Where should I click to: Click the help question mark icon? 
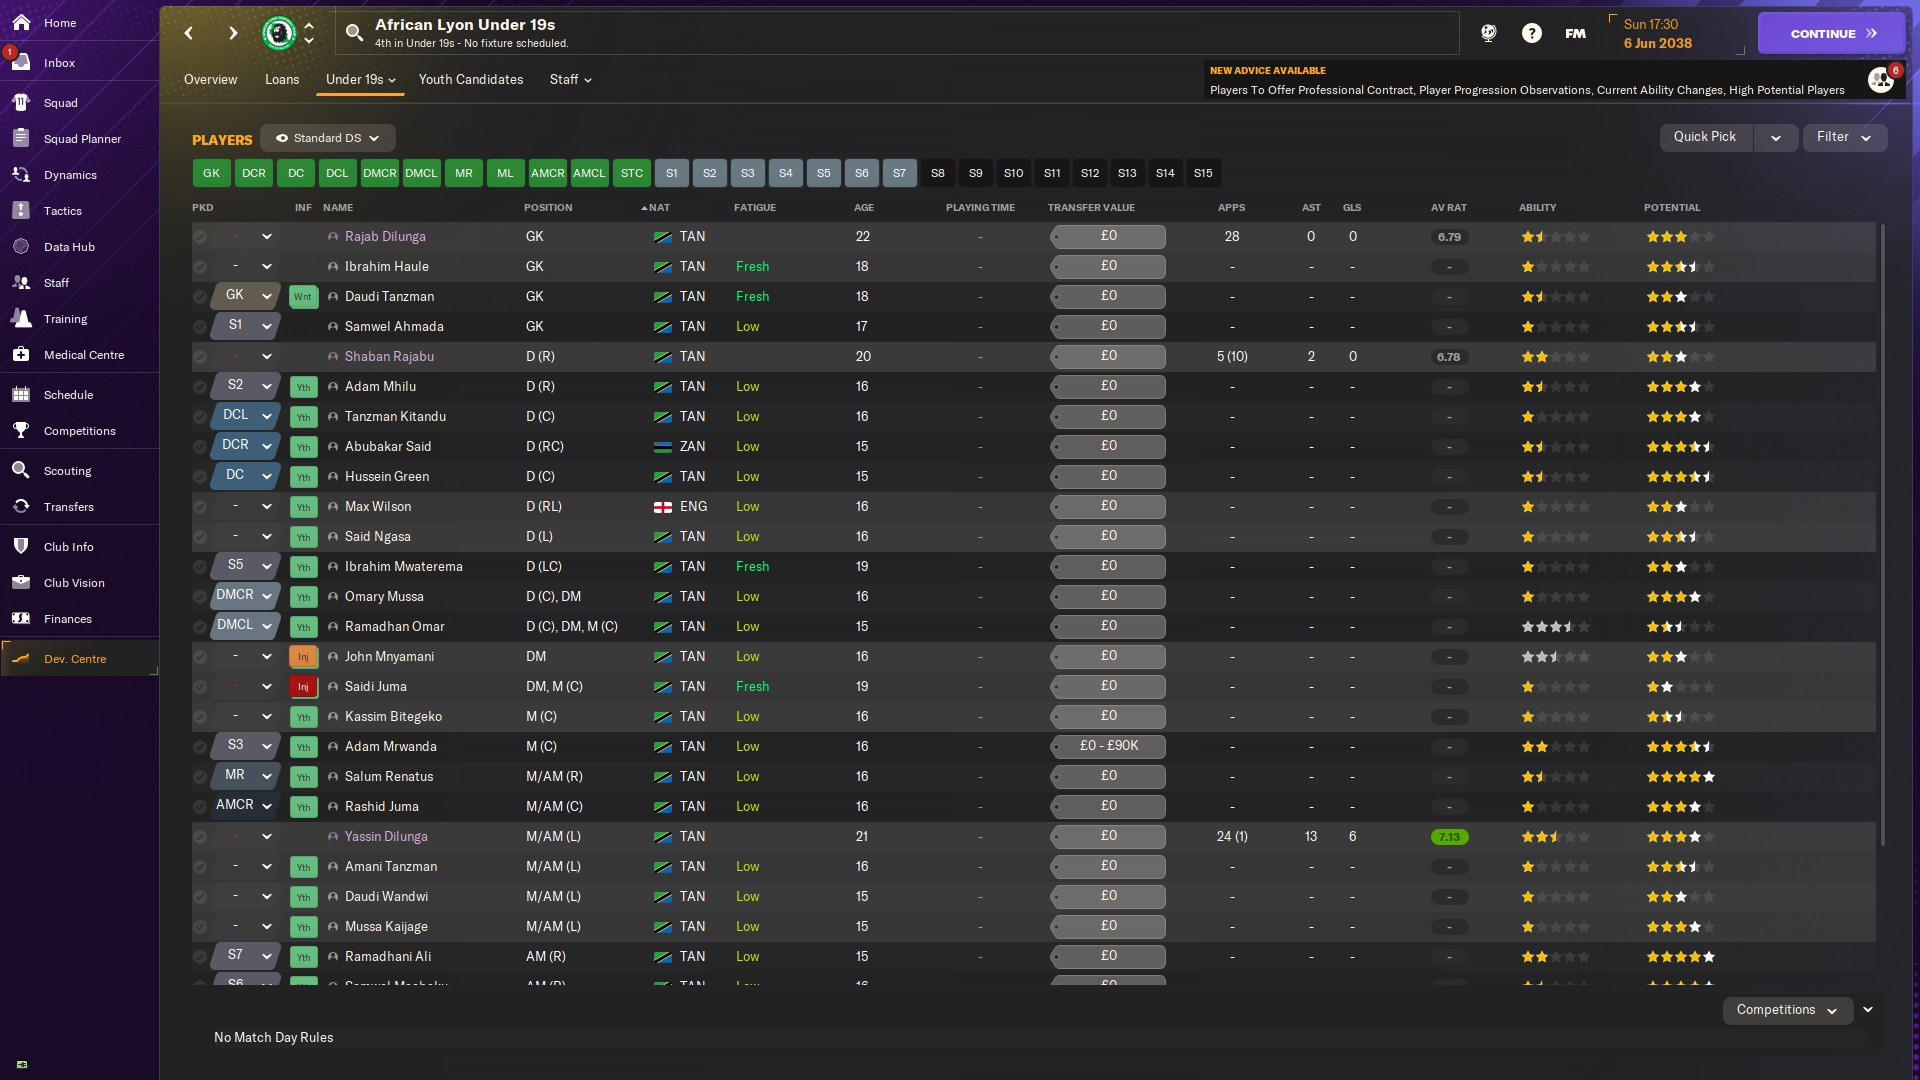click(1531, 33)
